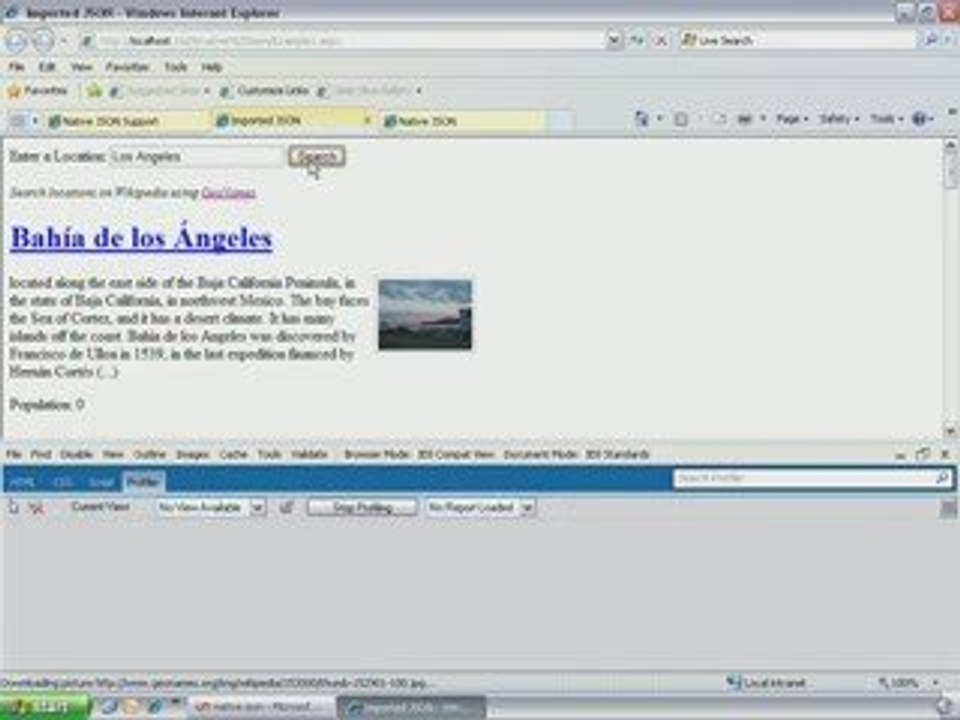Switch to the Native JSON tab
Image resolution: width=960 pixels, height=720 pixels.
[462, 121]
